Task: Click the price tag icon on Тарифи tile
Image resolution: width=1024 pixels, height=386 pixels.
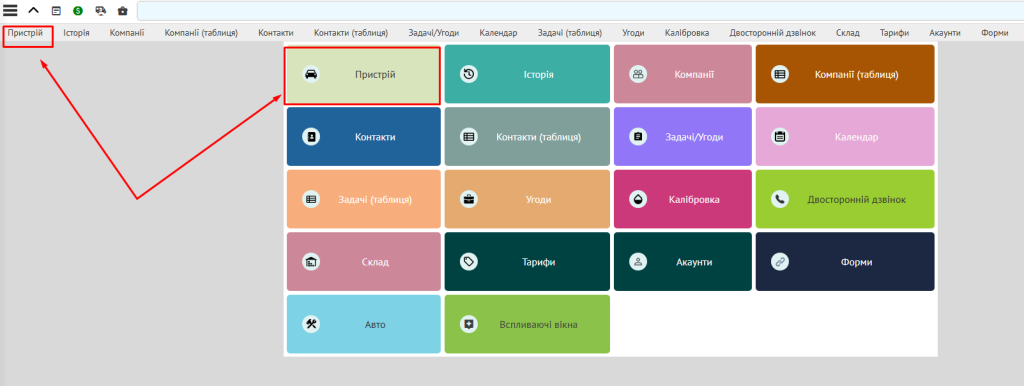Action: click(469, 262)
